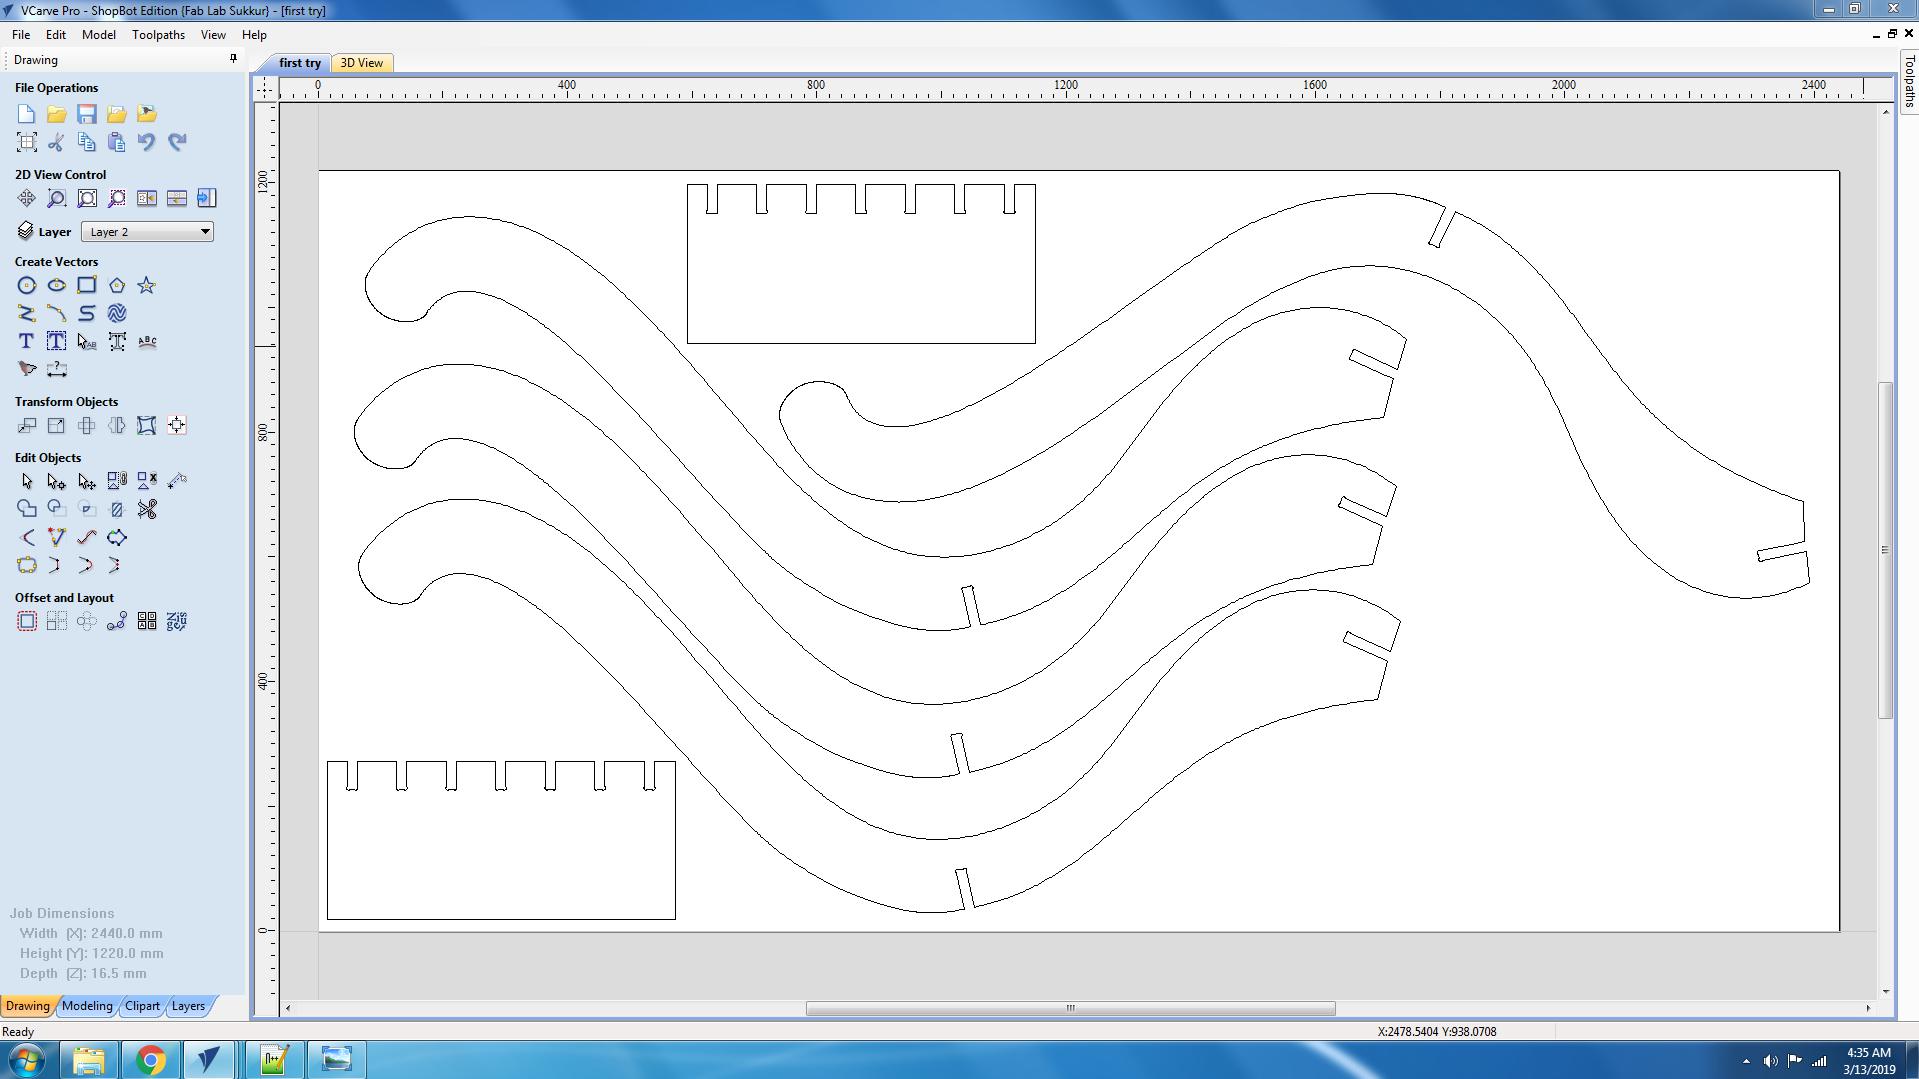Open the Toolpaths menu
Screen dimensions: 1919x1079
(x=158, y=35)
